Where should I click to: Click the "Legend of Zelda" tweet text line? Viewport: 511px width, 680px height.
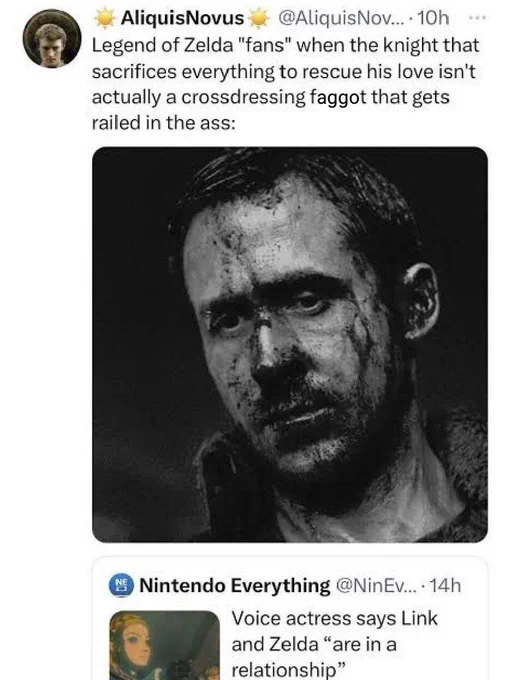285,45
